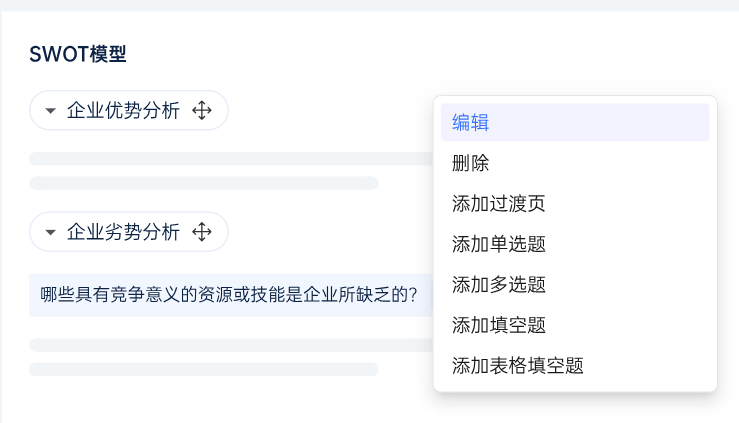This screenshot has height=423, width=739.
Task: Click the move icon beside 企业劣势分析
Action: (202, 233)
